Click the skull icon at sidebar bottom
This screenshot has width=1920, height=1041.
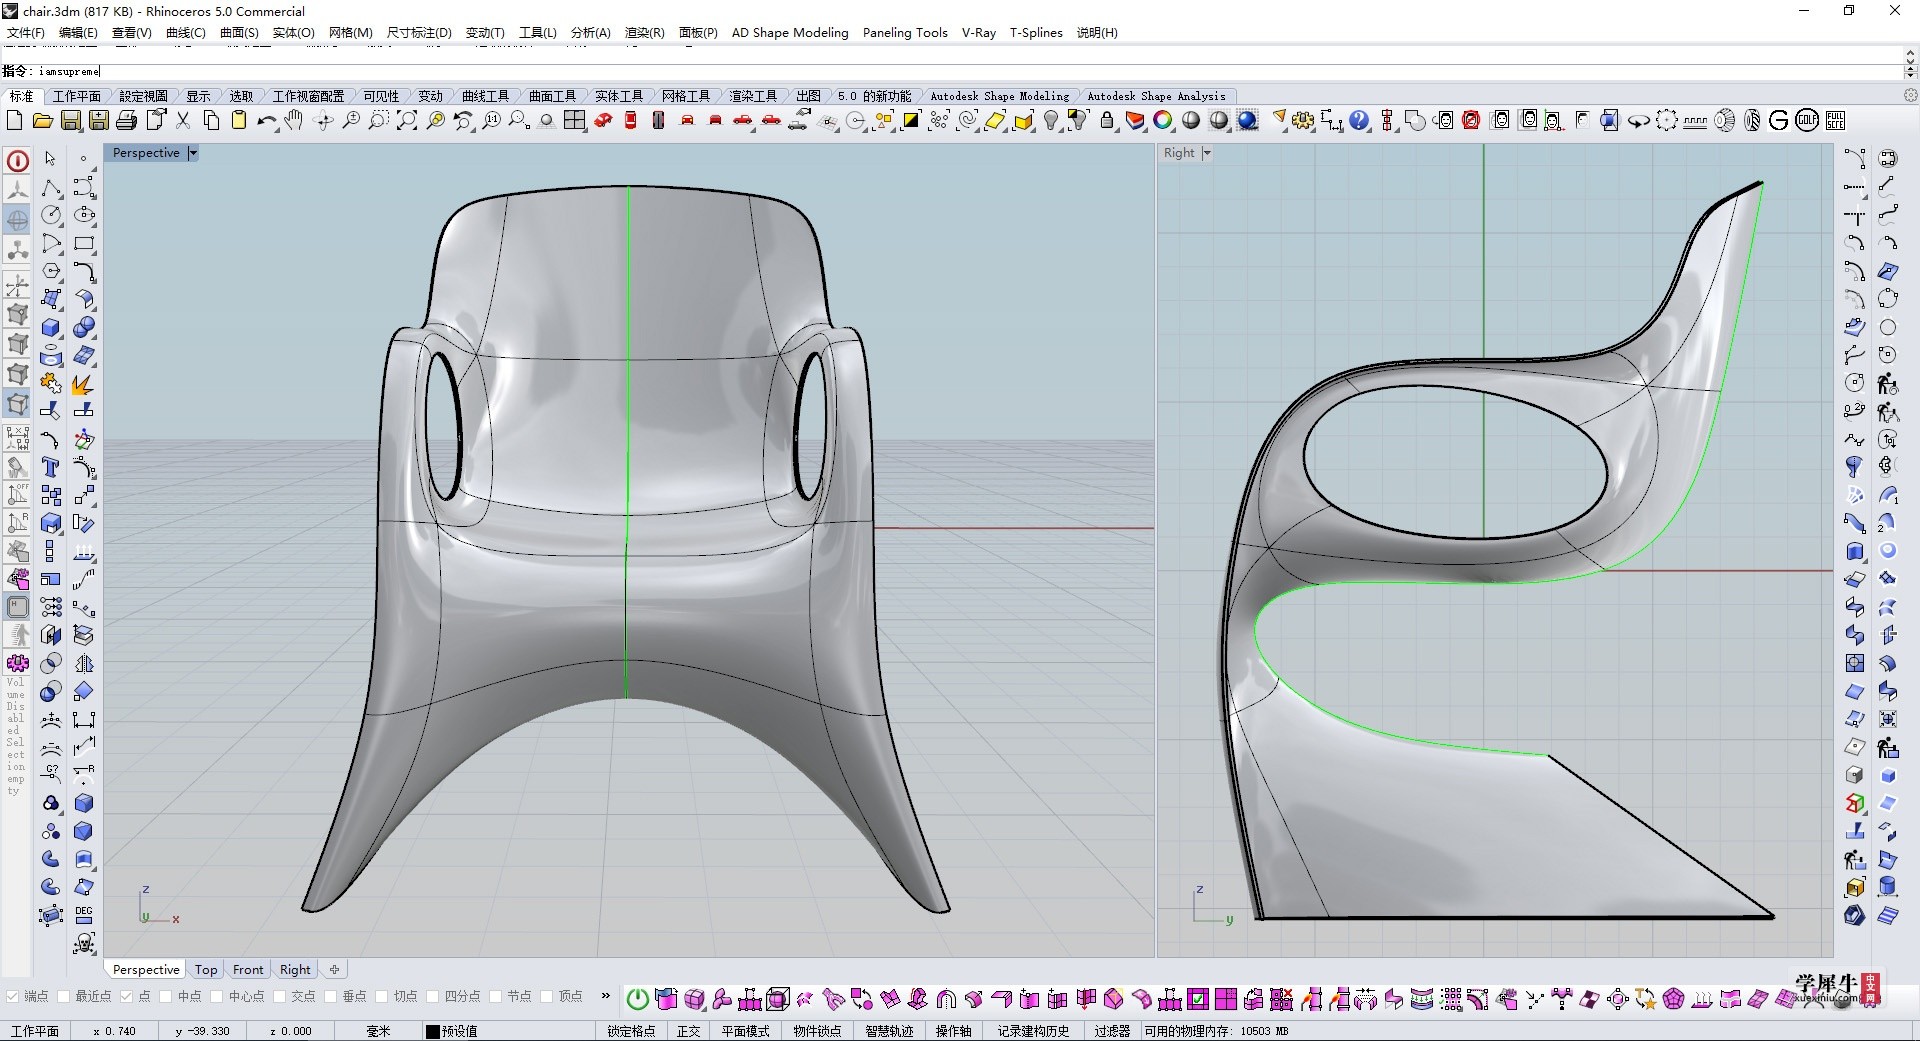tap(84, 942)
